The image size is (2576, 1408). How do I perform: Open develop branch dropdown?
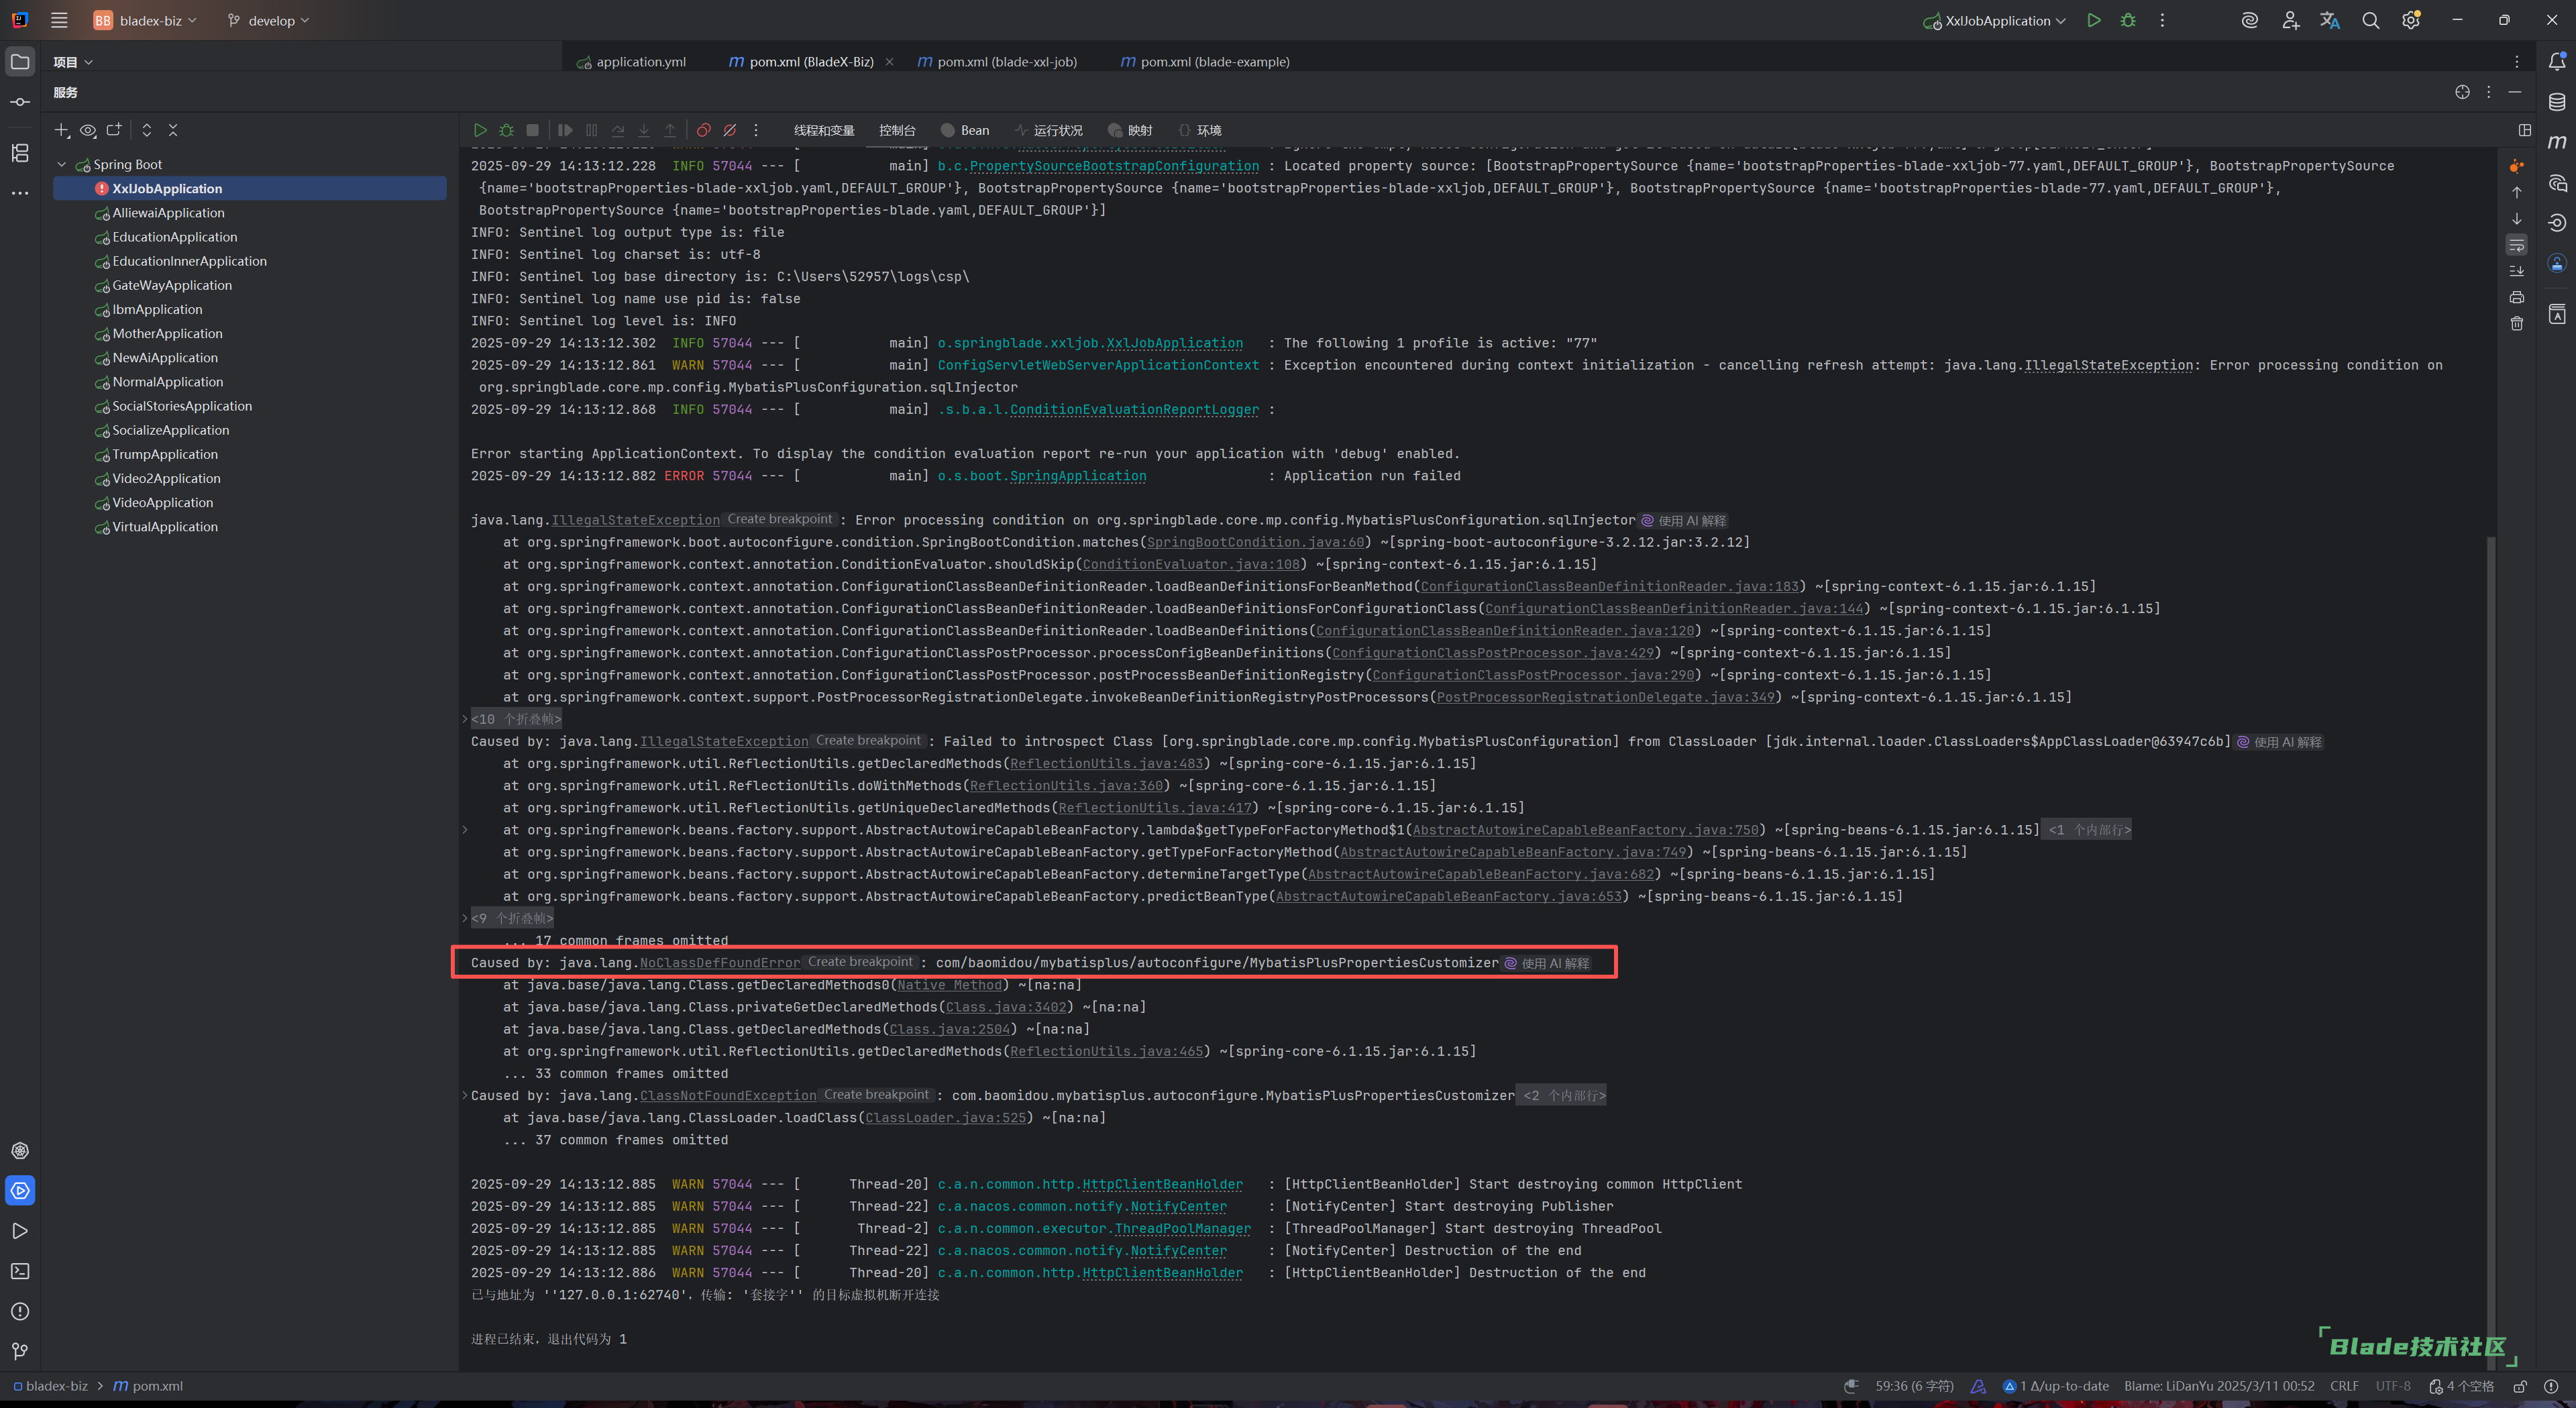269,20
